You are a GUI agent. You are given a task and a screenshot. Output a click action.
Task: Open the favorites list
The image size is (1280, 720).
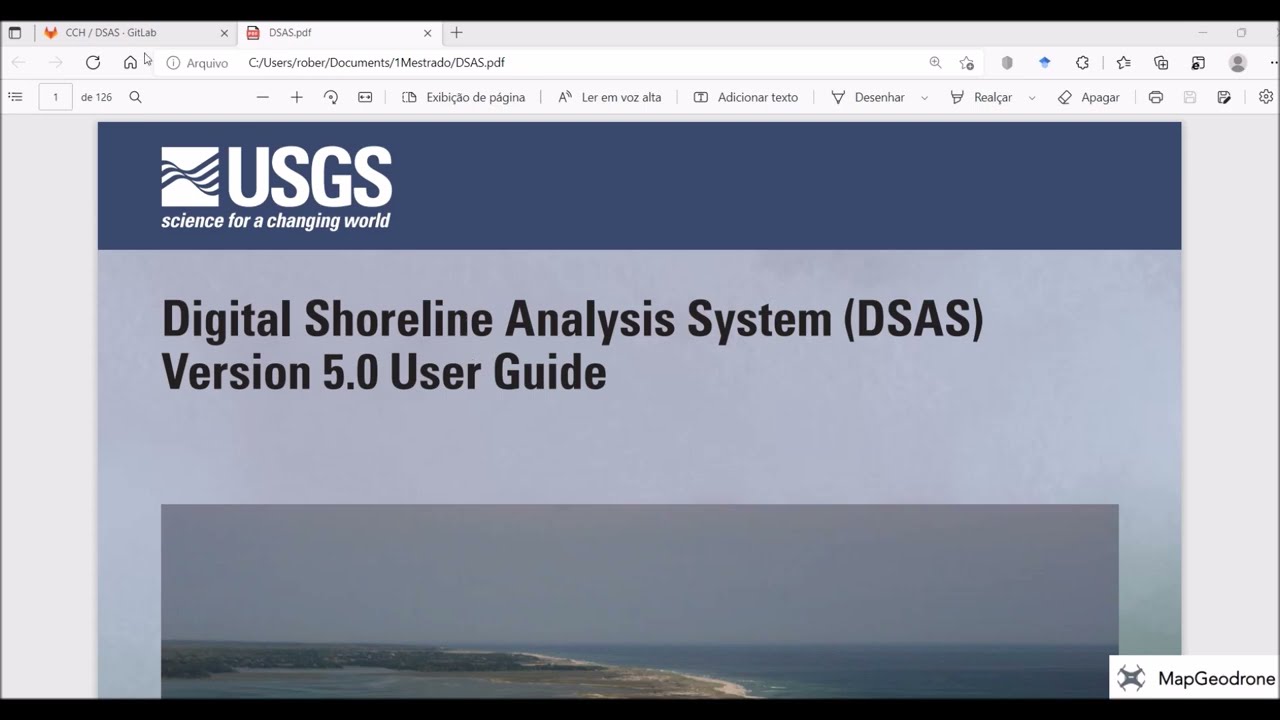point(1124,62)
